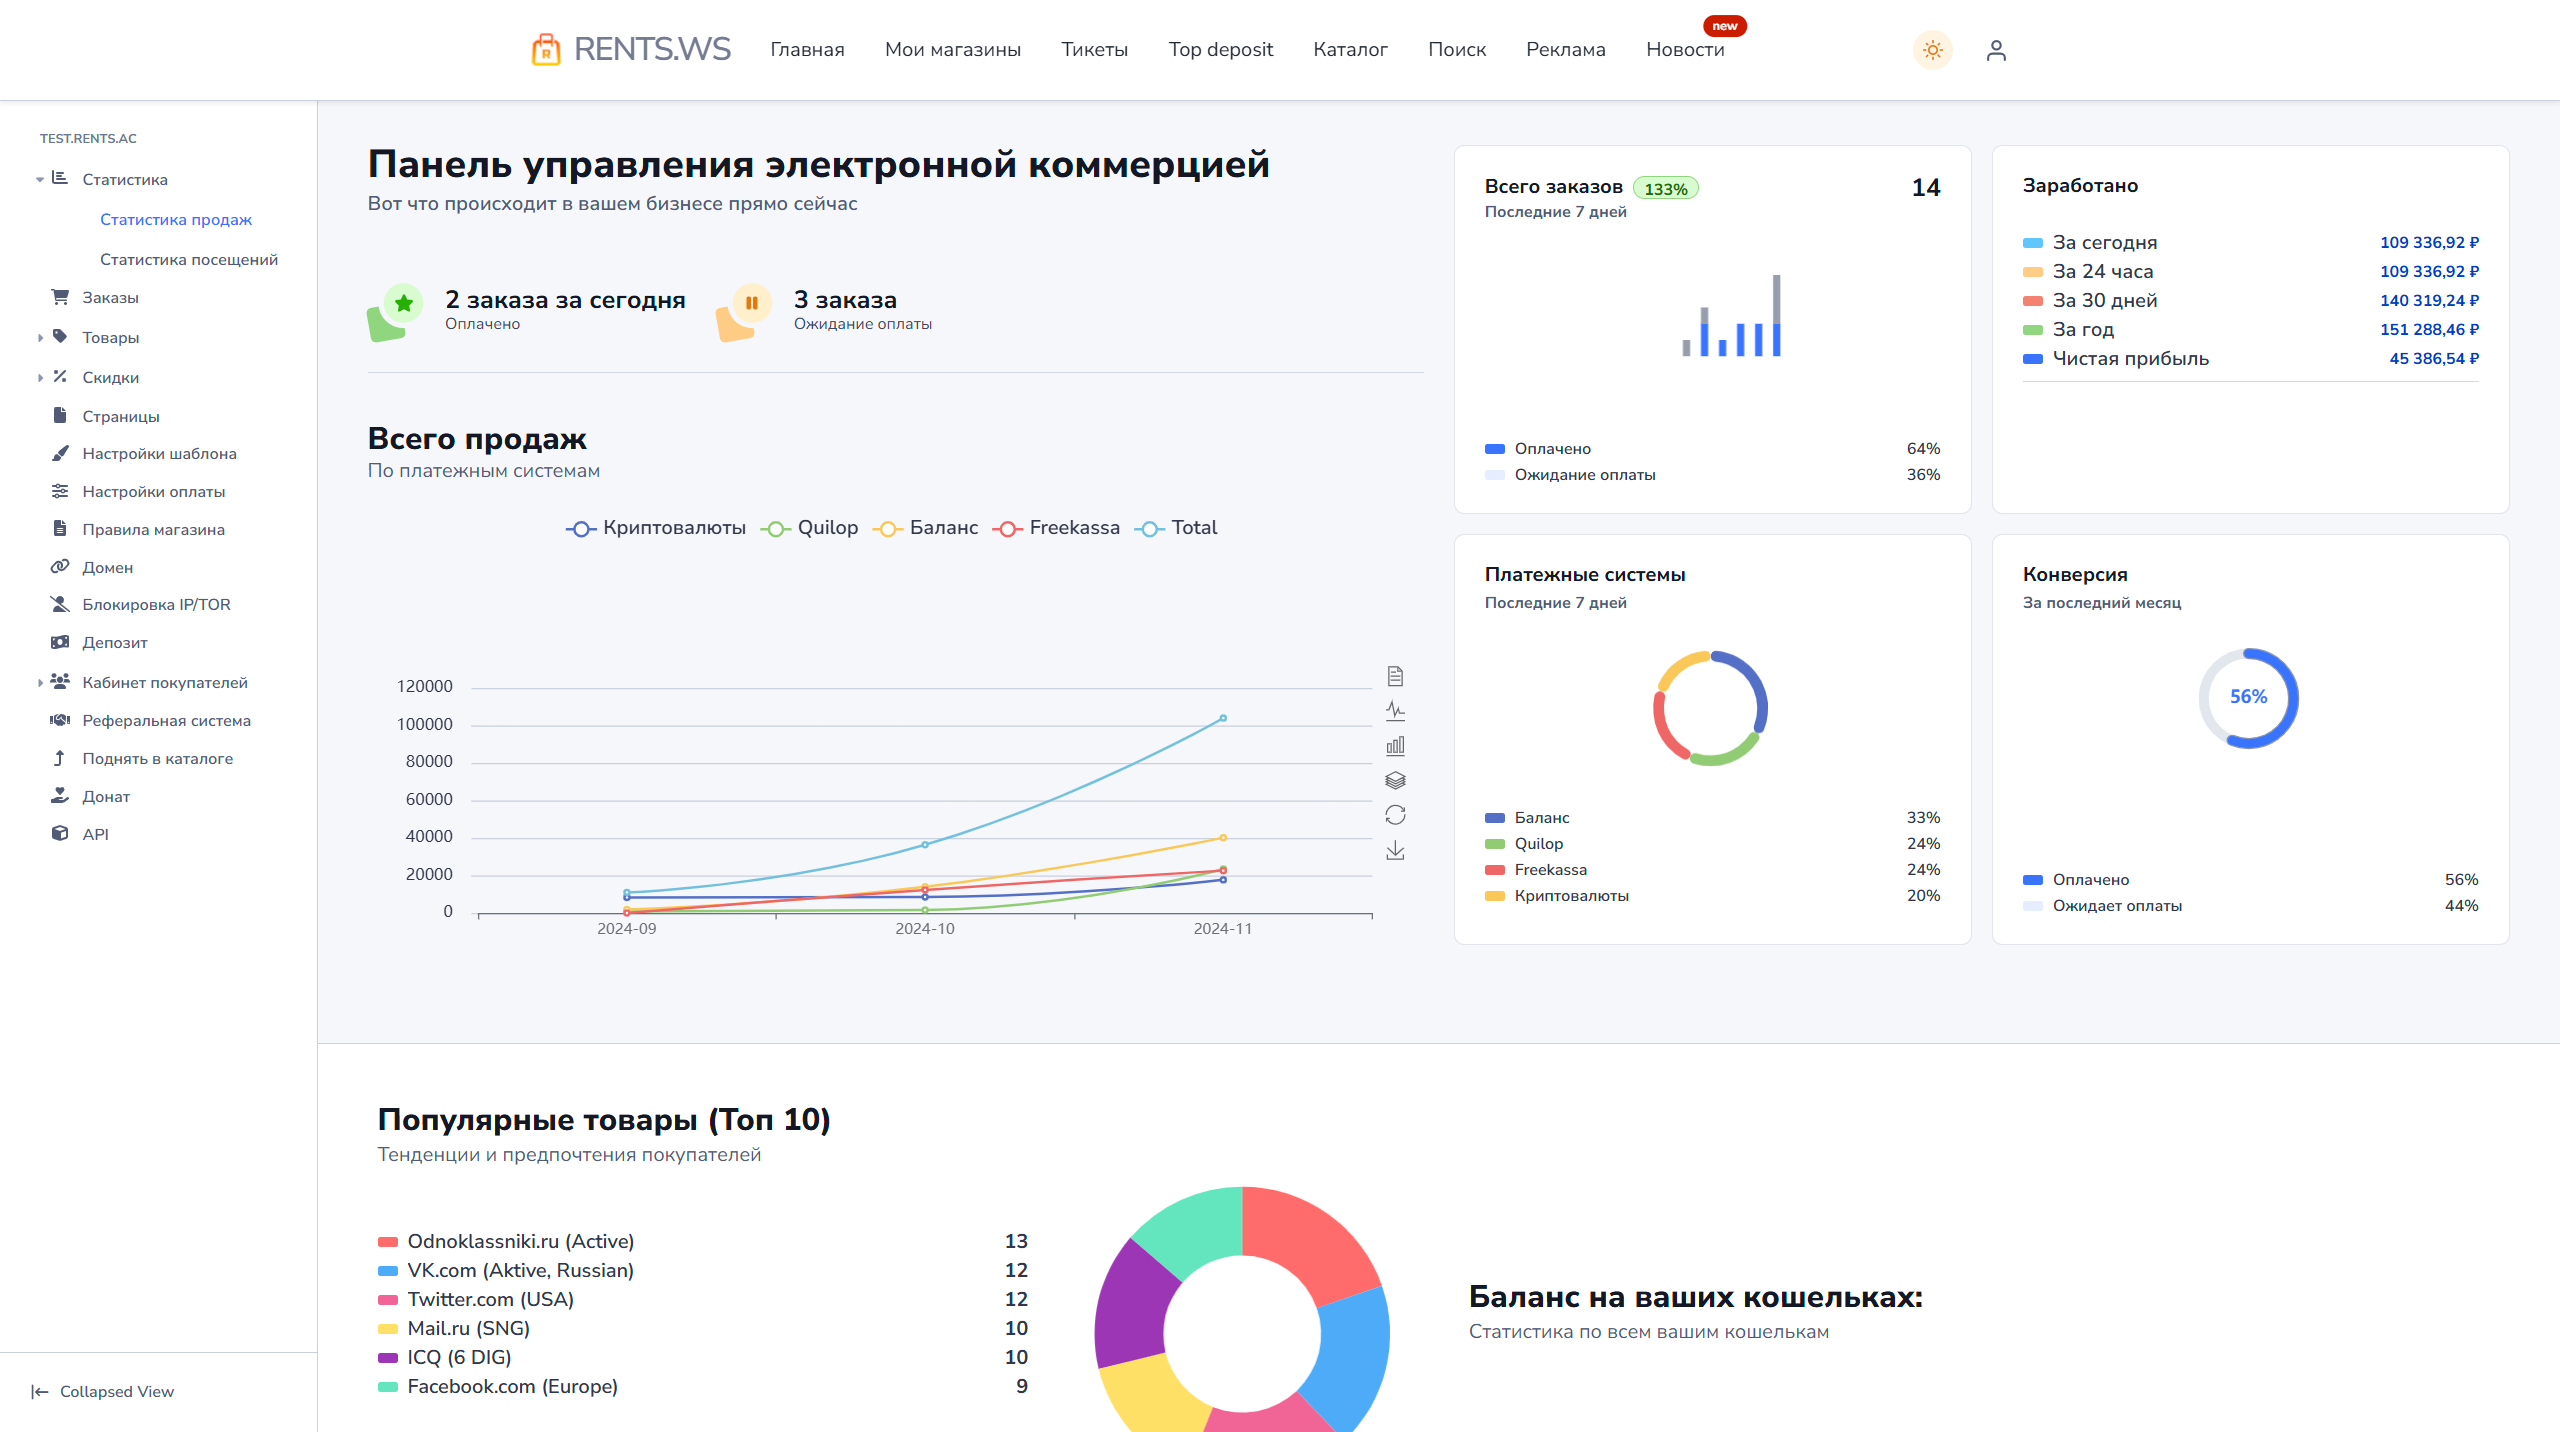
Task: Open Реклама in the top navigation
Action: point(1565,49)
